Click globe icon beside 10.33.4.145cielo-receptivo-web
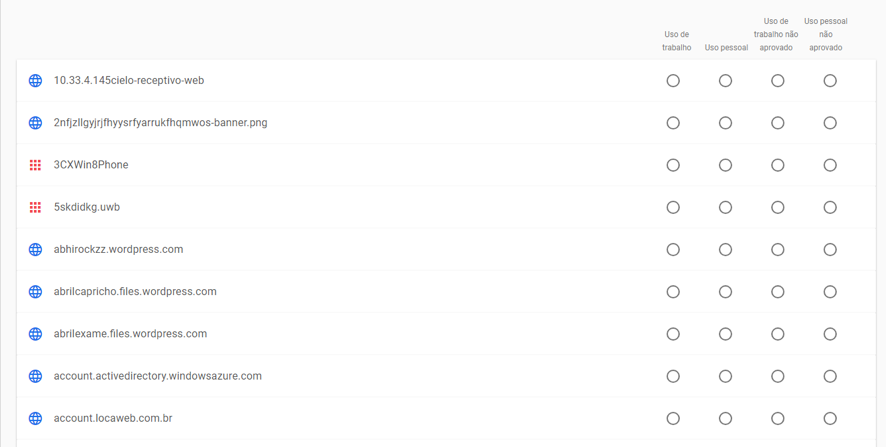886x447 pixels. point(35,81)
